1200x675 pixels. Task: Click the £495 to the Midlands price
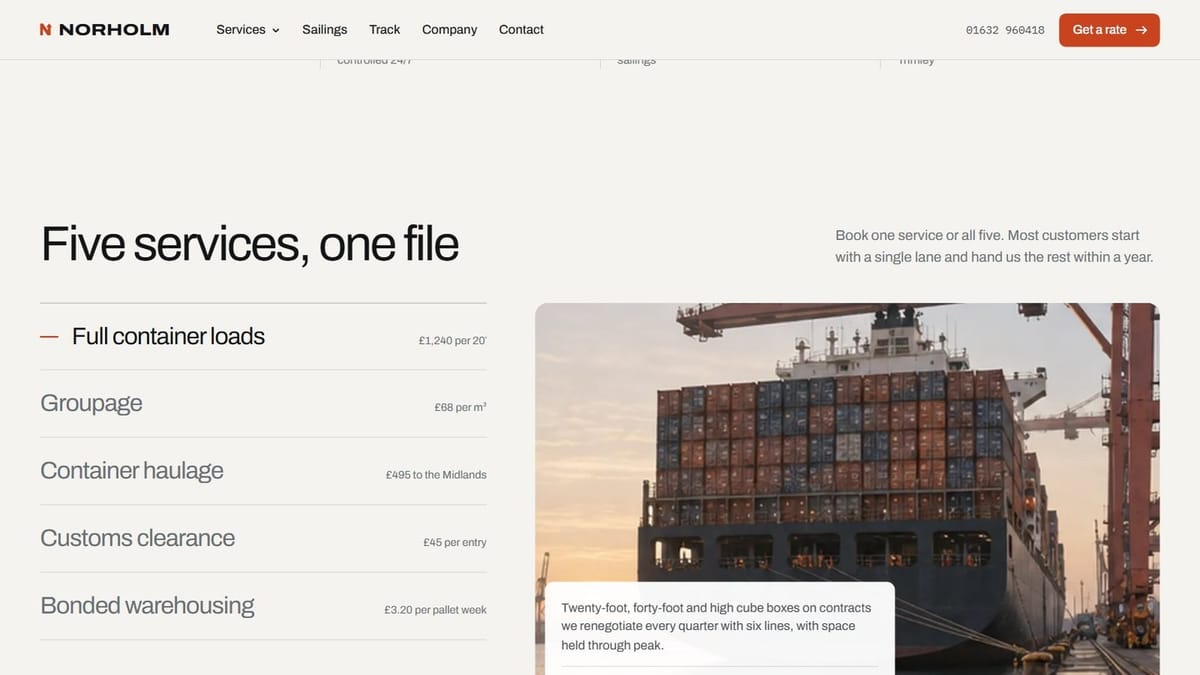[436, 475]
